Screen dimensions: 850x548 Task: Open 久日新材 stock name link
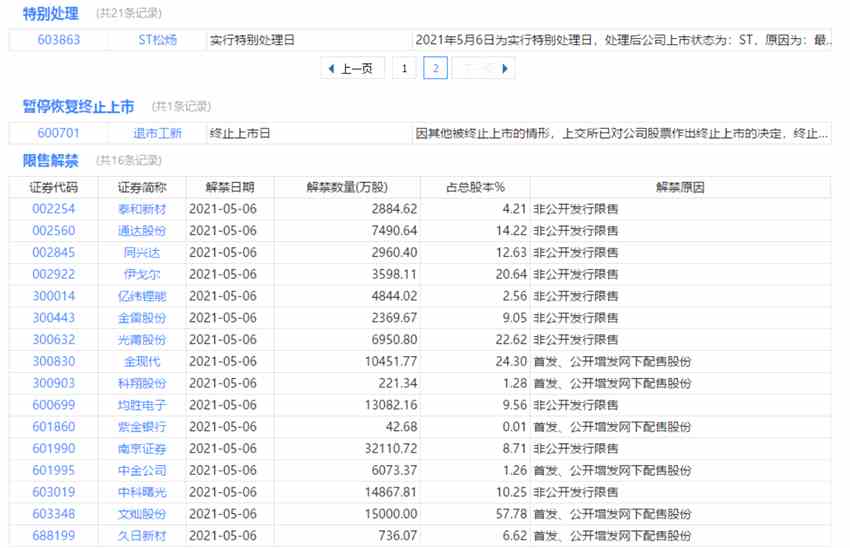(142, 536)
